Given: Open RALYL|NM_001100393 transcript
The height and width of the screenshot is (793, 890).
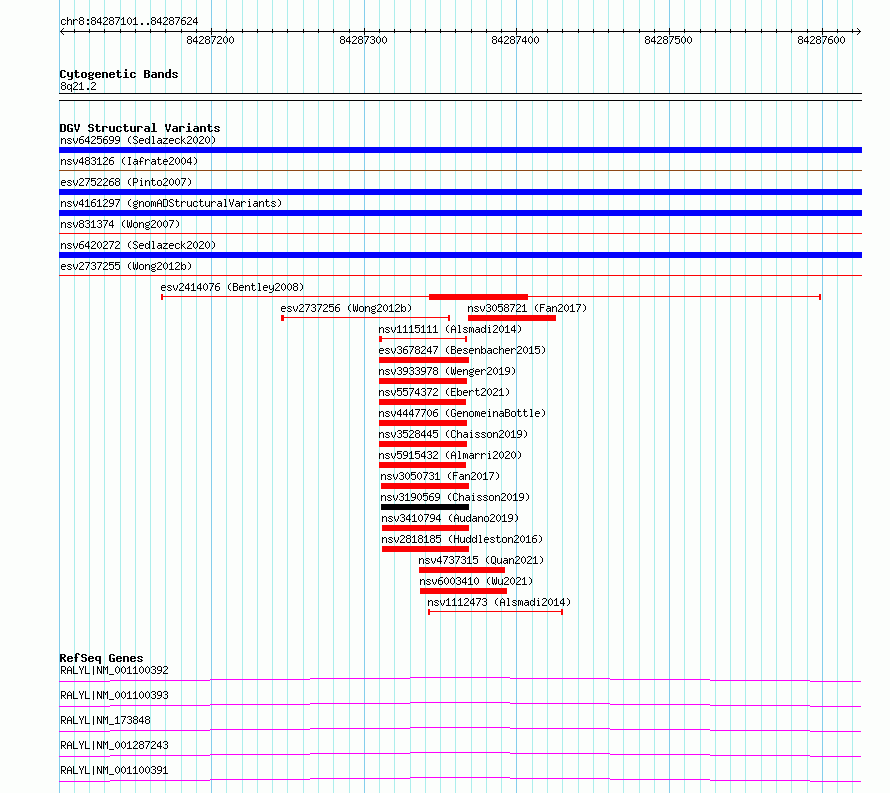Looking at the screenshot, I should click(114, 695).
